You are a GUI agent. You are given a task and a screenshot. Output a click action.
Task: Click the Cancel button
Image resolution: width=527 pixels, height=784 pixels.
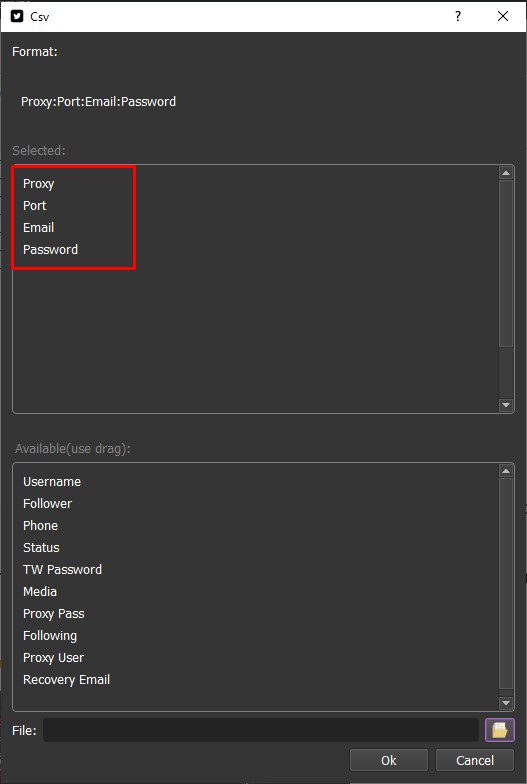[x=474, y=760]
